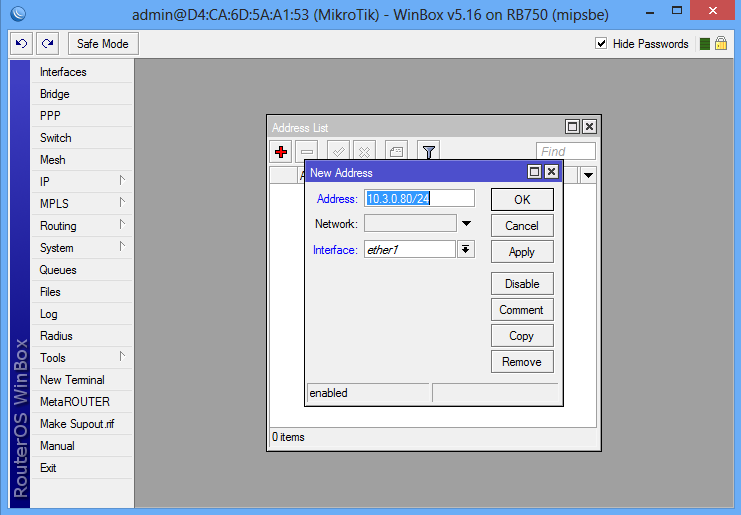The height and width of the screenshot is (515, 741).
Task: Click the Address input field
Action: tap(419, 198)
